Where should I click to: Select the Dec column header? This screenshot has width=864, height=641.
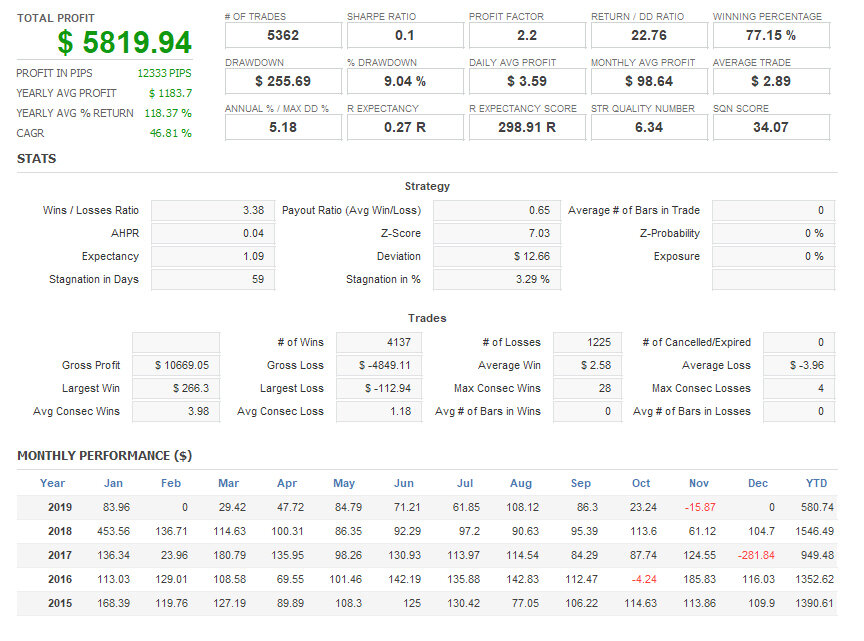tap(758, 483)
